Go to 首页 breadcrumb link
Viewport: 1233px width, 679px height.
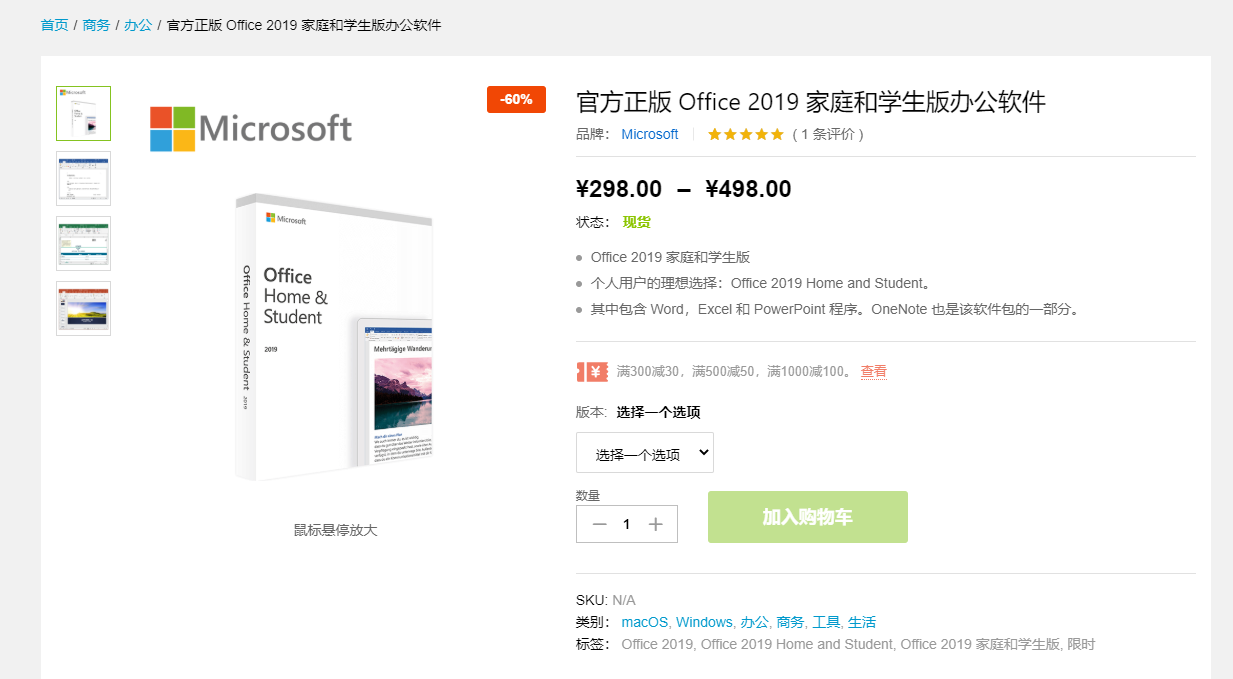pyautogui.click(x=54, y=25)
